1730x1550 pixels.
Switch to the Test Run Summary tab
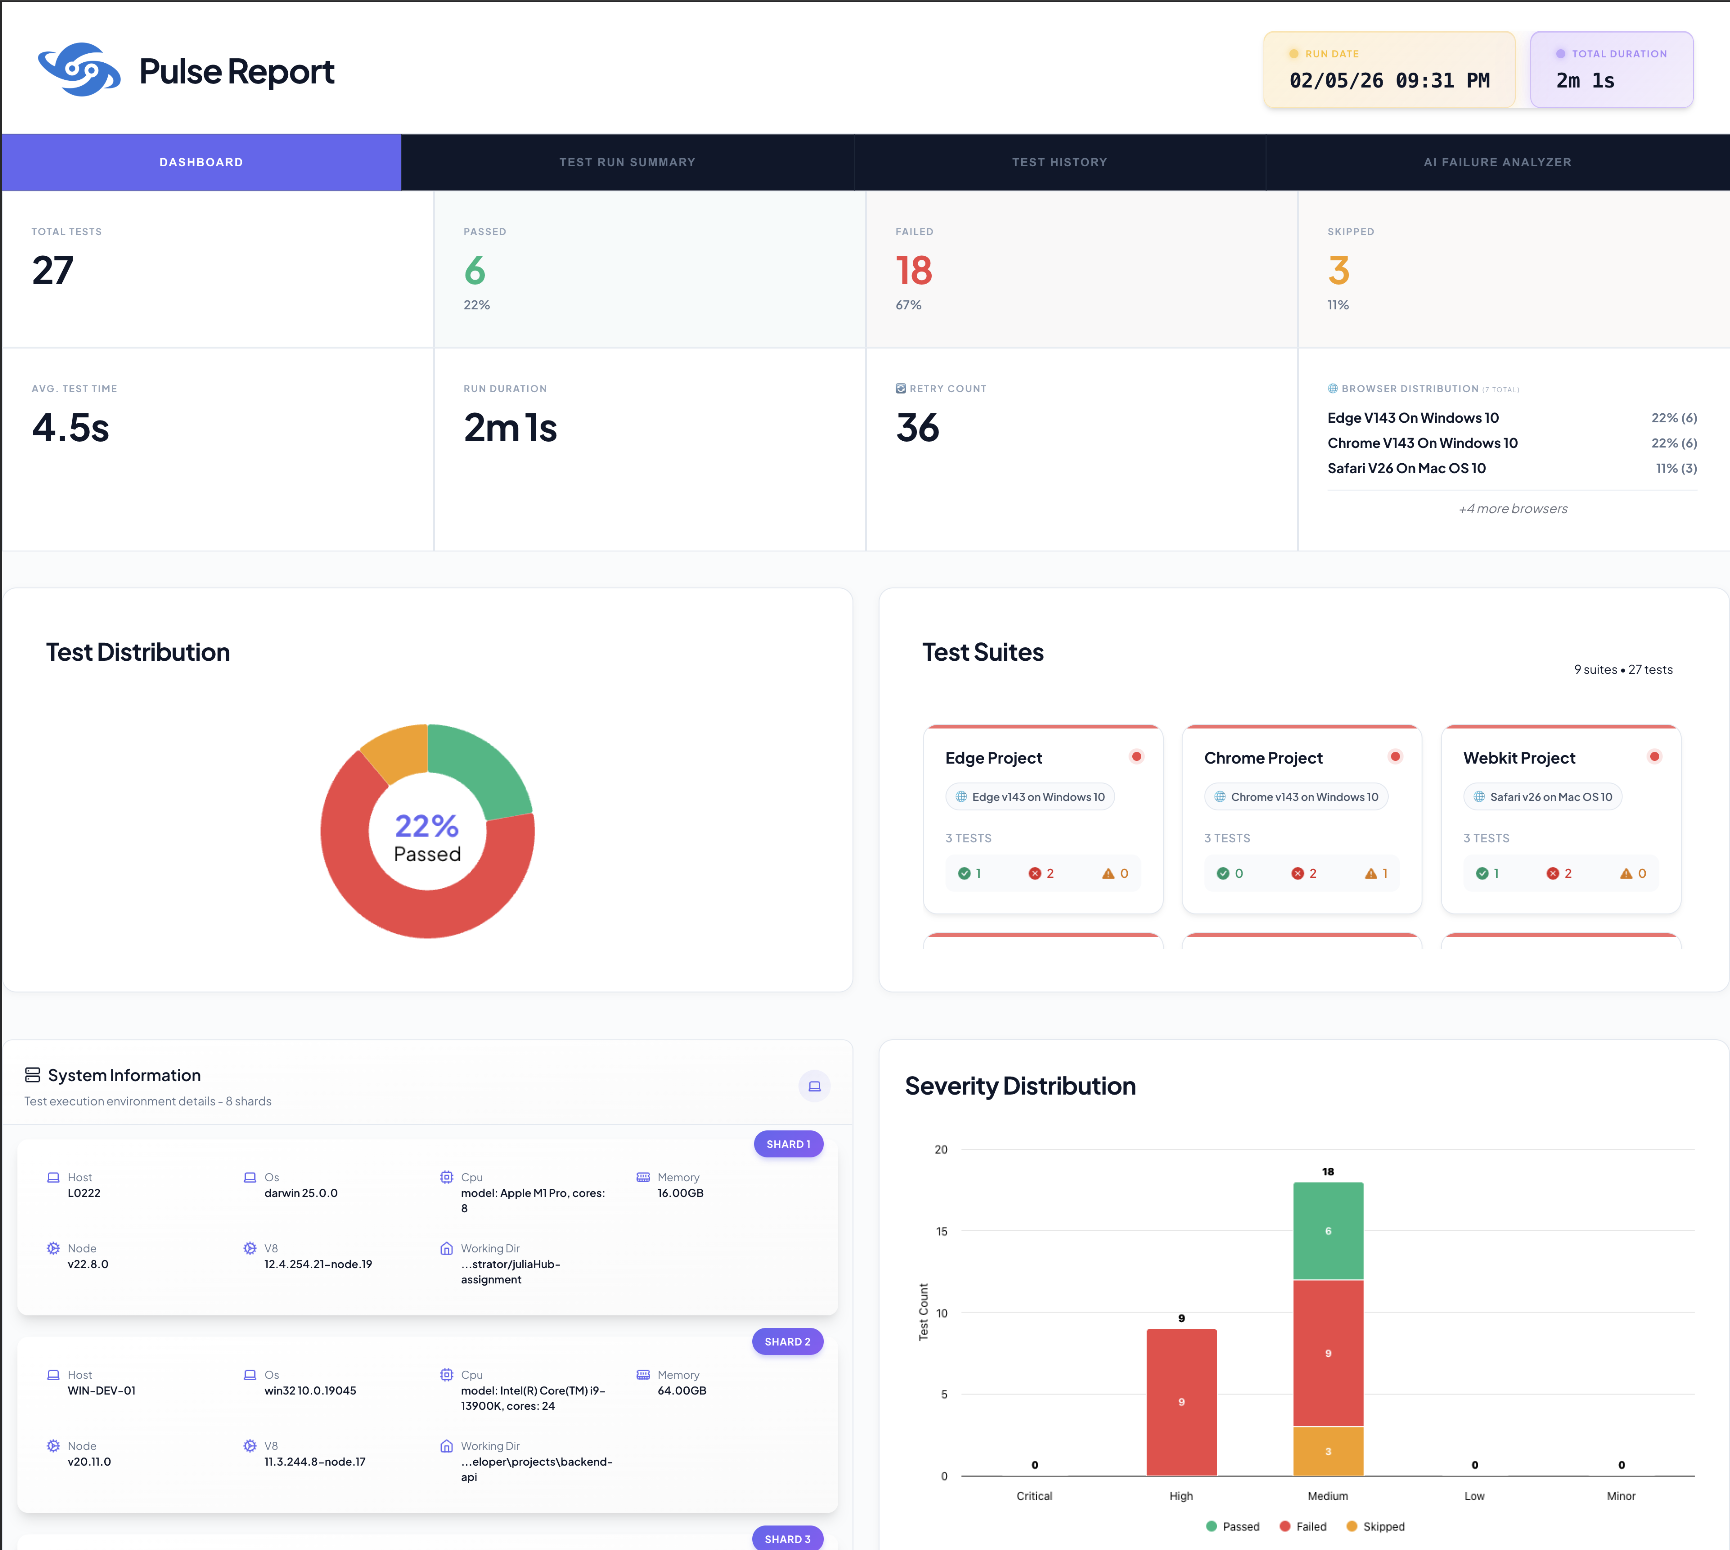click(x=627, y=162)
